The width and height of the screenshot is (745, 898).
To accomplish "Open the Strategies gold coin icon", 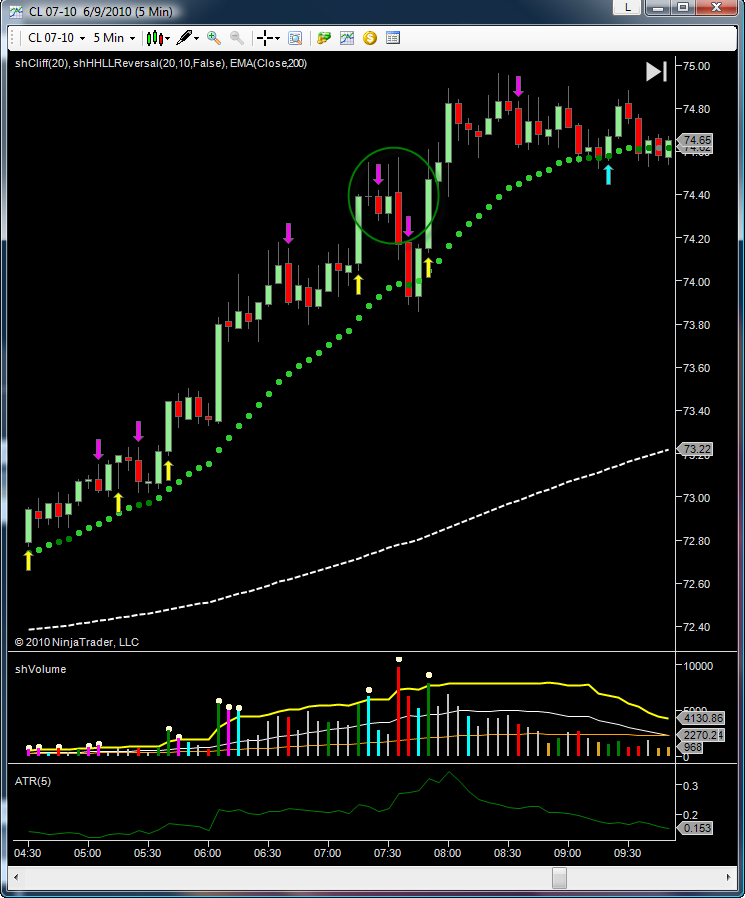I will (370, 38).
